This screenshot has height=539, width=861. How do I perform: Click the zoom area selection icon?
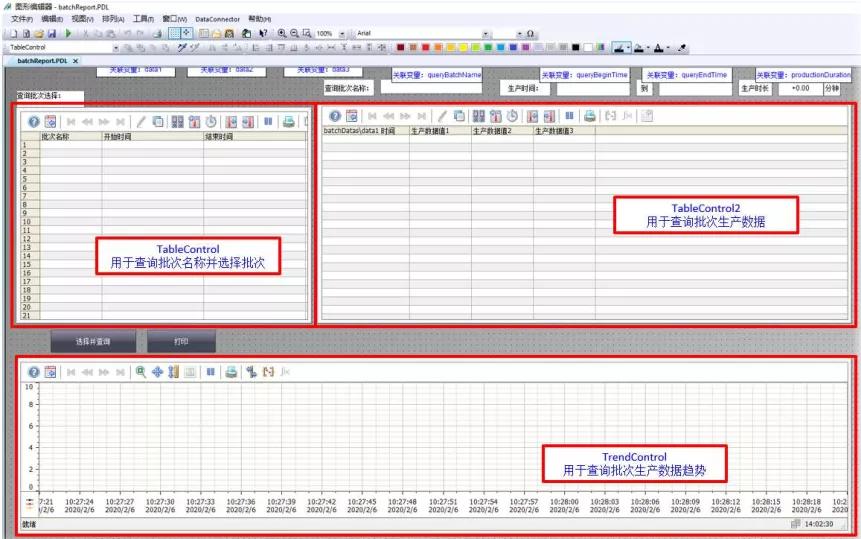(306, 33)
